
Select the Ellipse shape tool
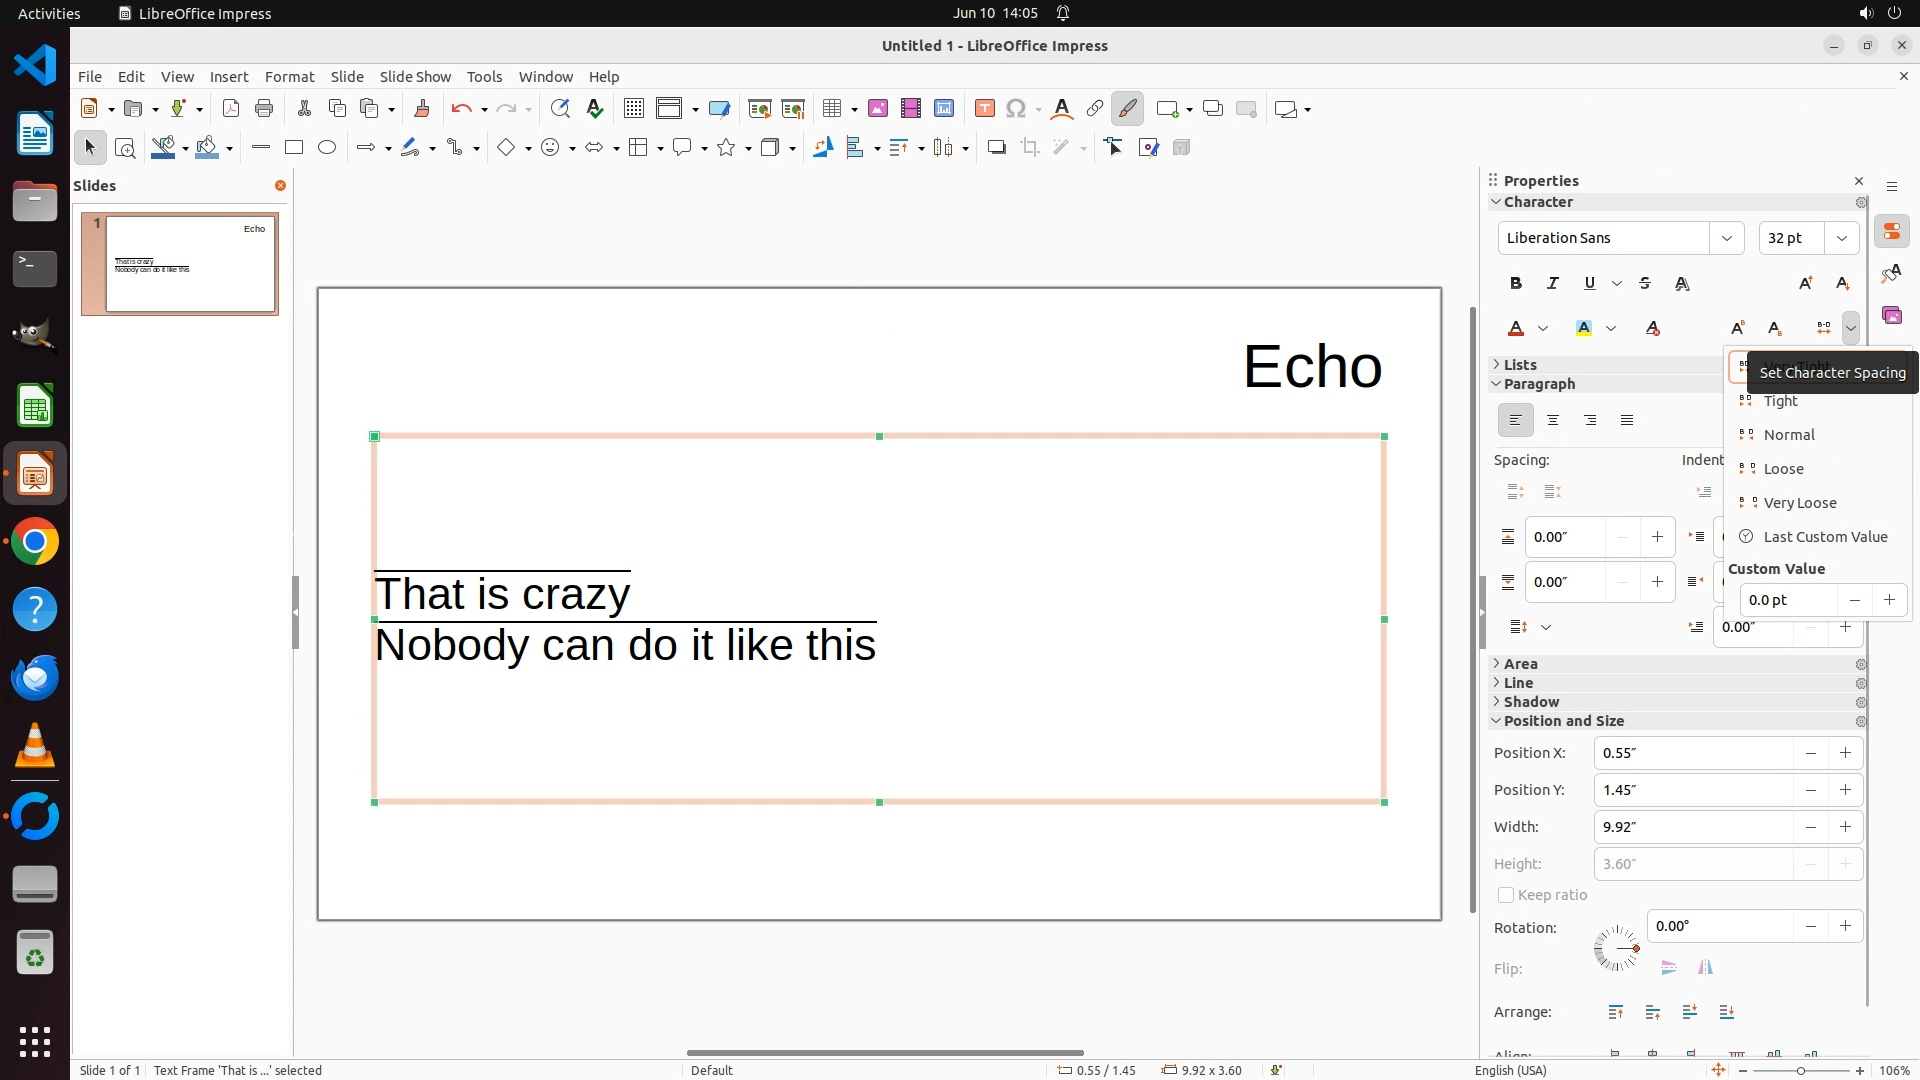click(x=327, y=148)
